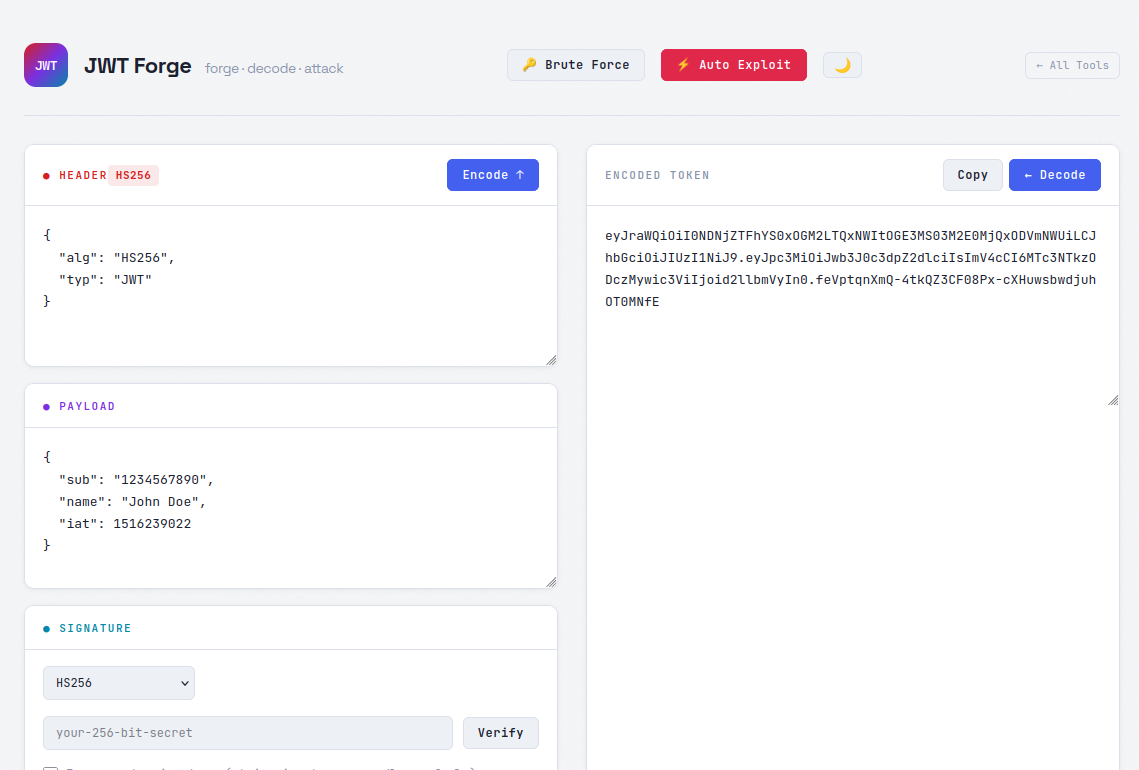Click the lightning icon on Auto Exploit

(682, 64)
